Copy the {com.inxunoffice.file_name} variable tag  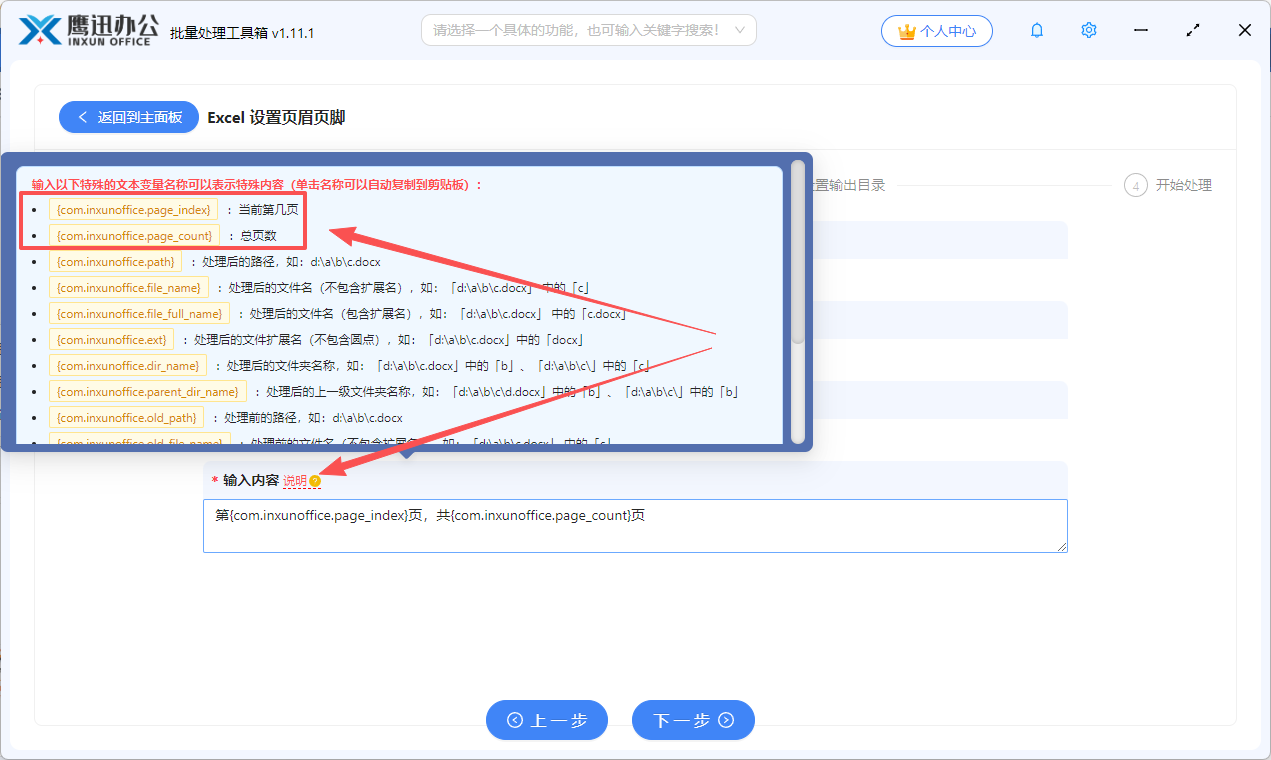[x=130, y=287]
